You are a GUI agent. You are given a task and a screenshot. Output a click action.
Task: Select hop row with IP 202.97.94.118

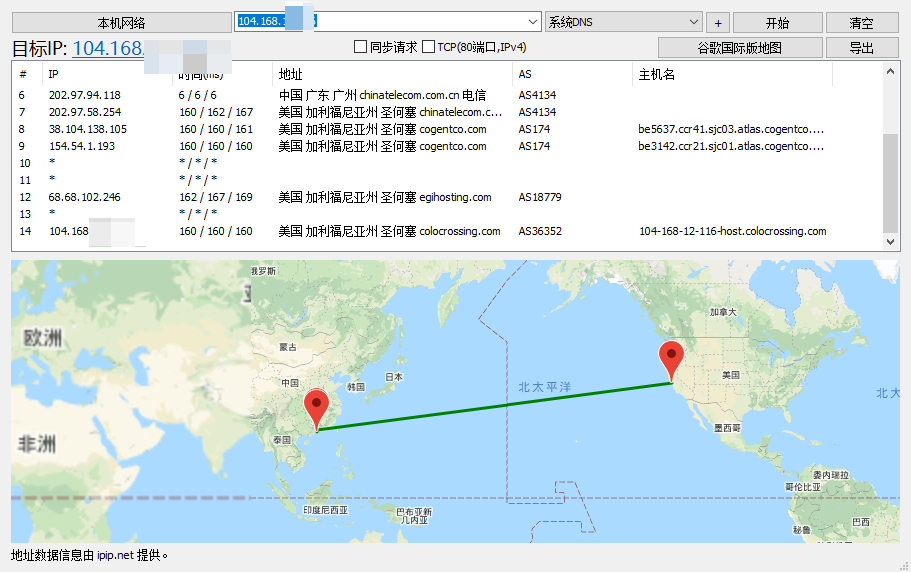[446, 95]
